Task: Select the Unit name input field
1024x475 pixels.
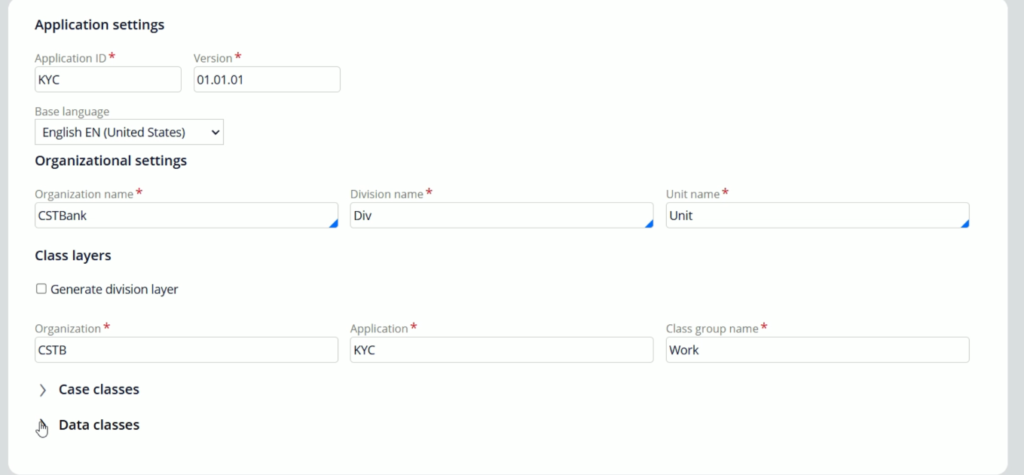Action: (x=818, y=215)
